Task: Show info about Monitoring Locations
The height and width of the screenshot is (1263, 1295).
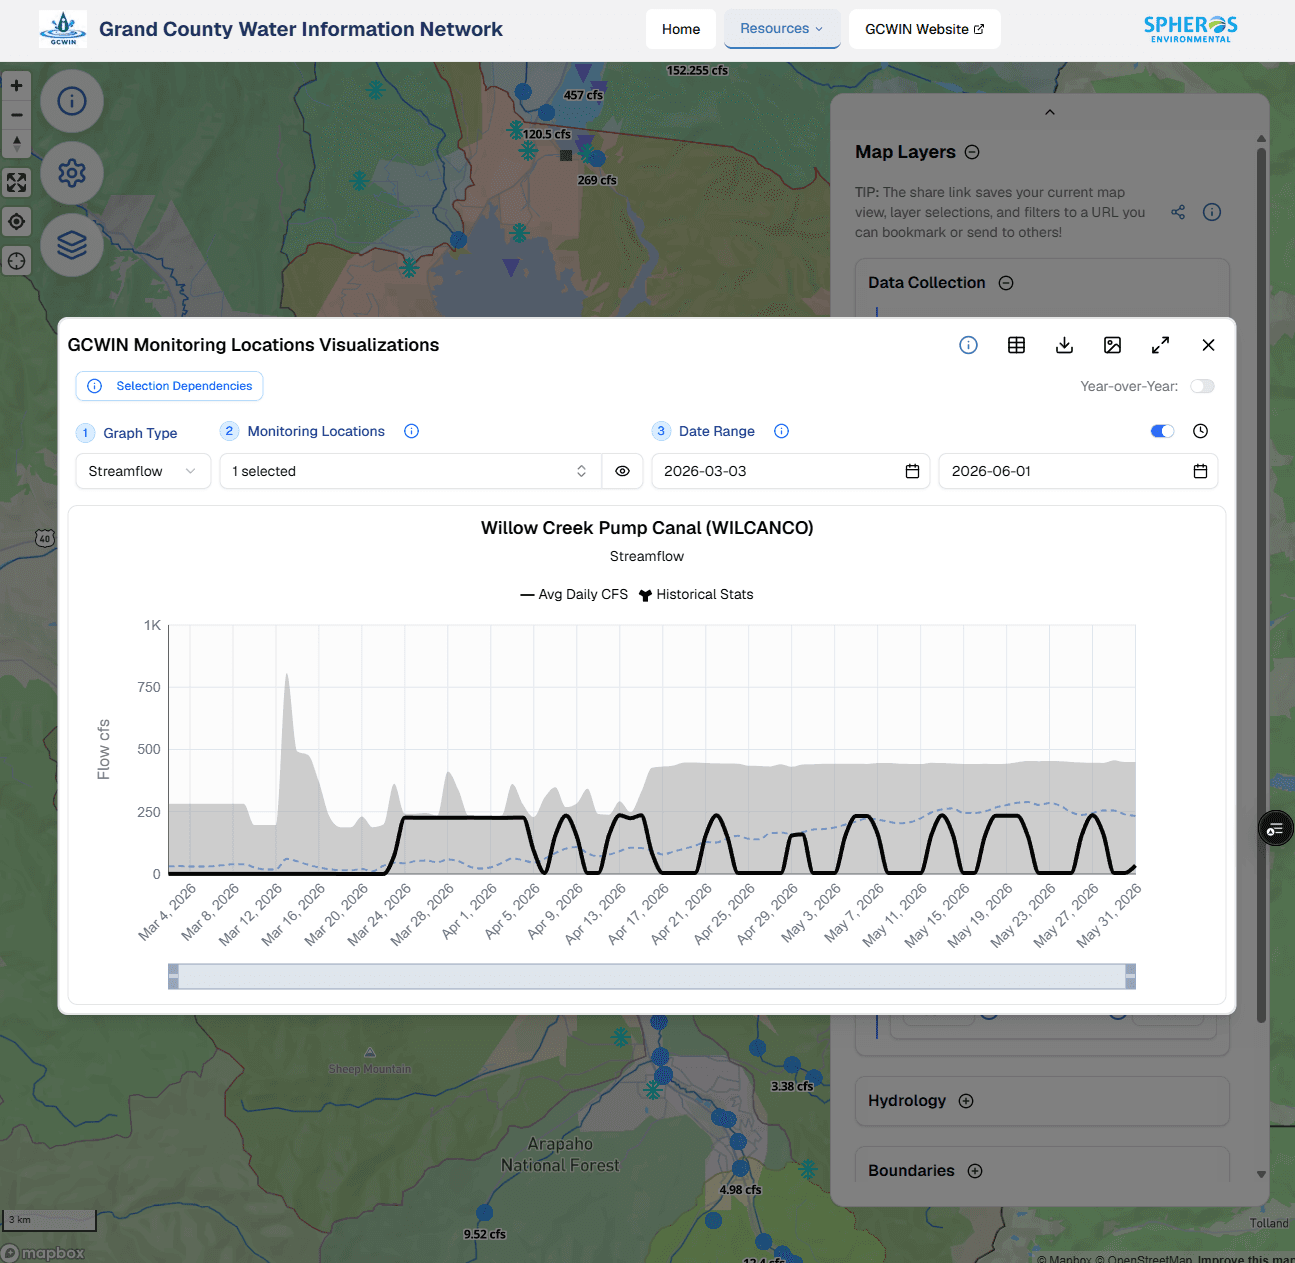Action: pyautogui.click(x=411, y=431)
